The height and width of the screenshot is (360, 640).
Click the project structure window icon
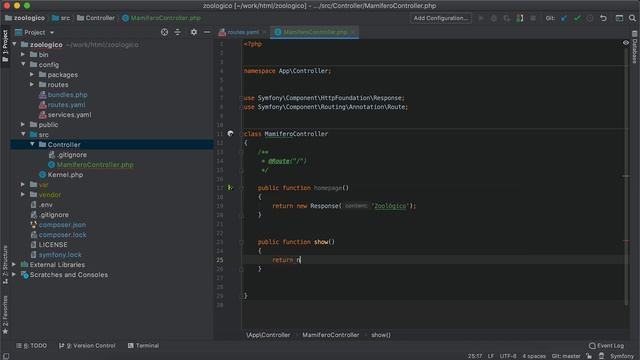[x=619, y=18]
